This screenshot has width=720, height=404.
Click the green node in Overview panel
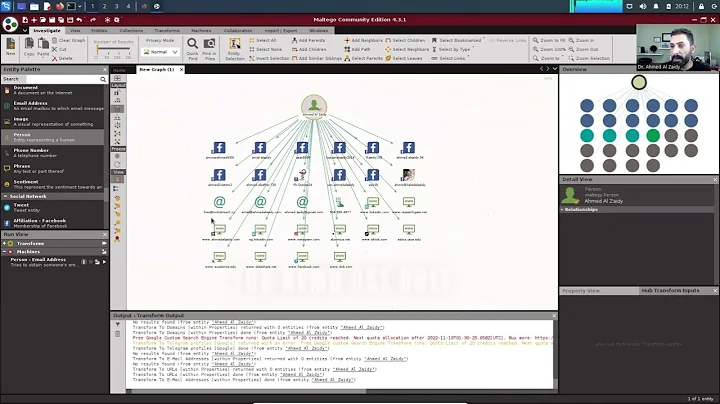pyautogui.click(x=652, y=135)
